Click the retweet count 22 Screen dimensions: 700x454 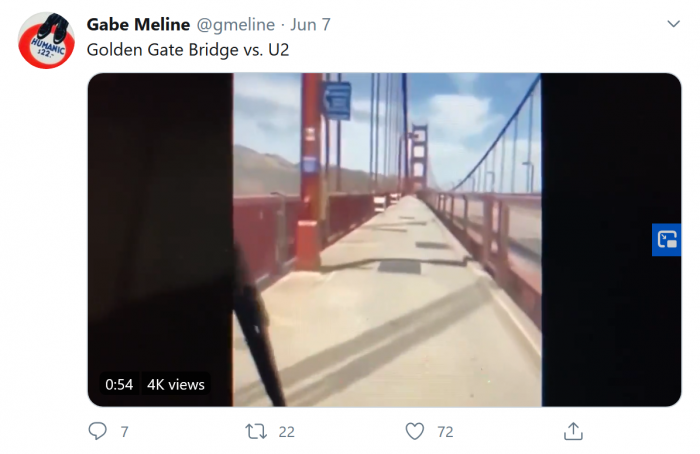(x=286, y=432)
